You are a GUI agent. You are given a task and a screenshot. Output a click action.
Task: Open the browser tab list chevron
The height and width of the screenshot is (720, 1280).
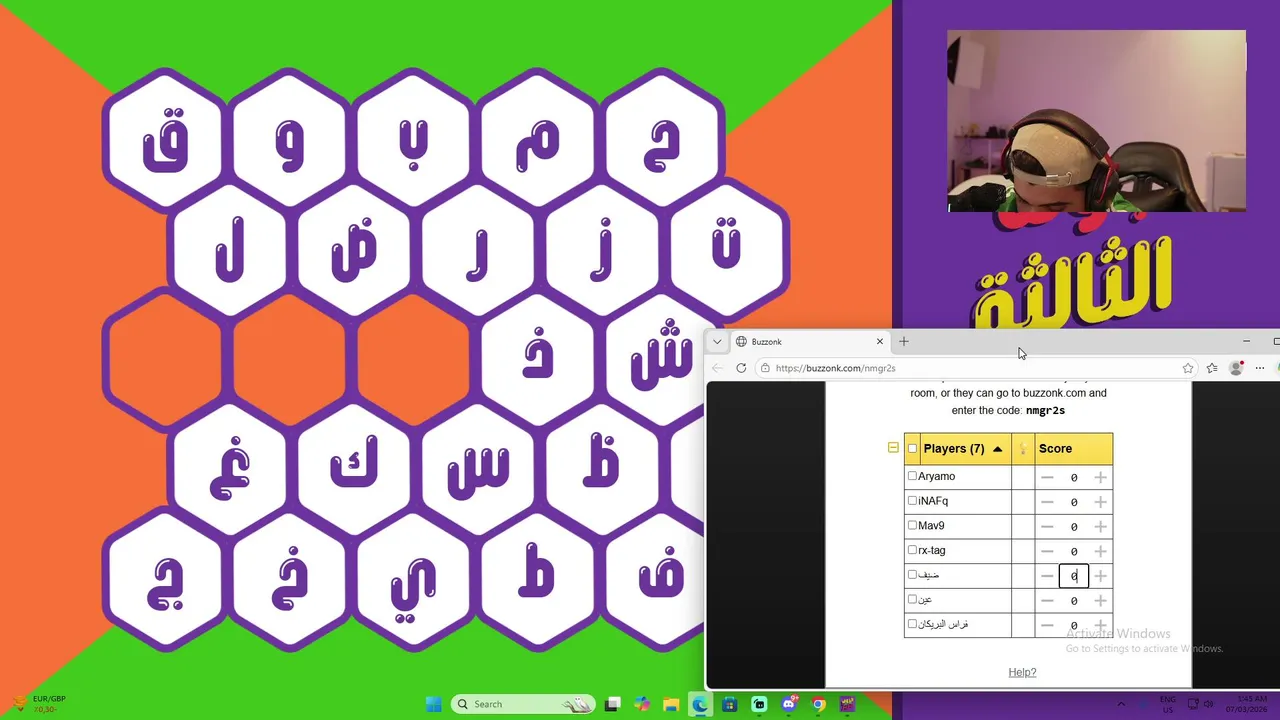pos(717,342)
